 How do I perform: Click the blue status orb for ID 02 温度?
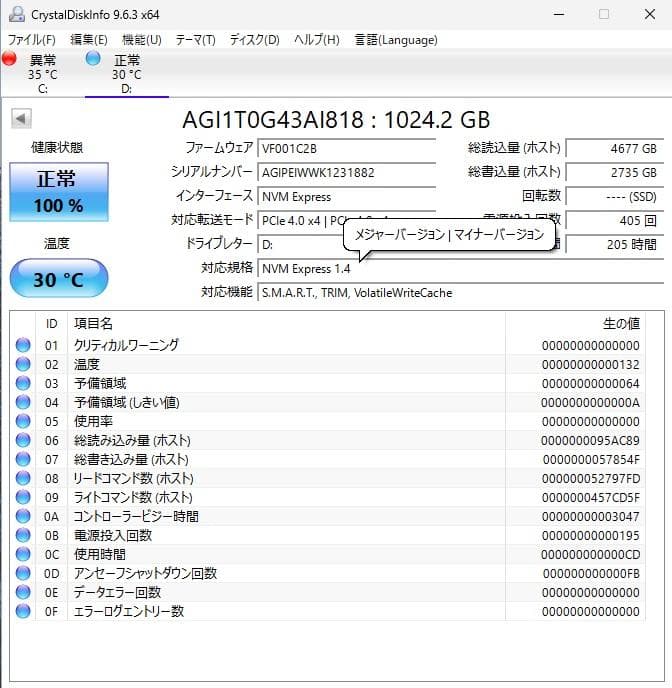tap(23, 364)
